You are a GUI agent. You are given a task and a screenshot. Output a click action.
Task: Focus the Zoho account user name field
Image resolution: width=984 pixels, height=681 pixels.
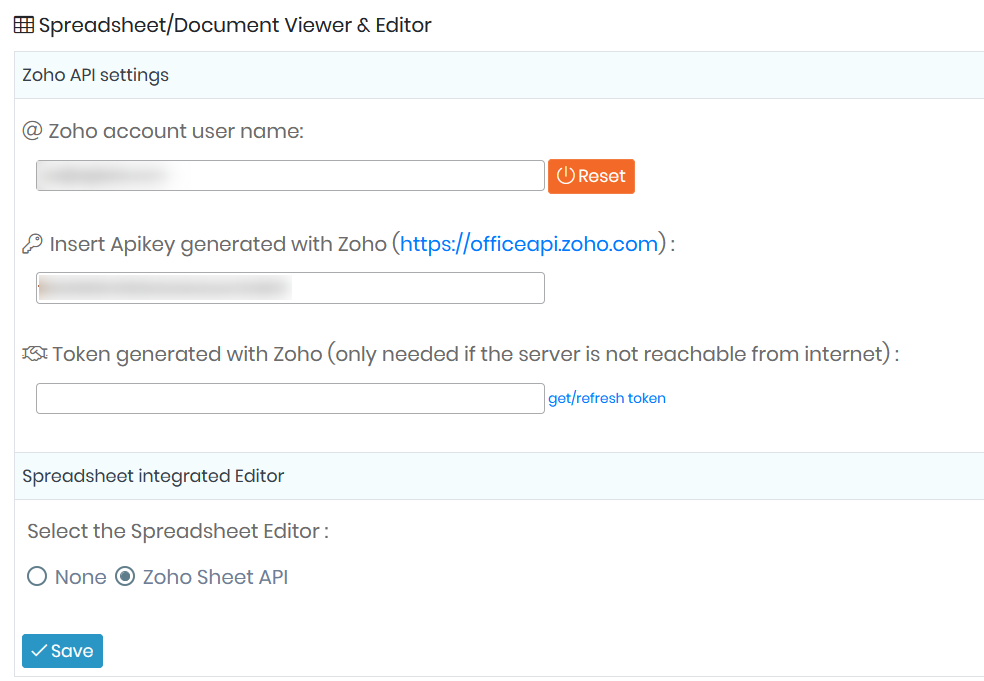pos(290,176)
